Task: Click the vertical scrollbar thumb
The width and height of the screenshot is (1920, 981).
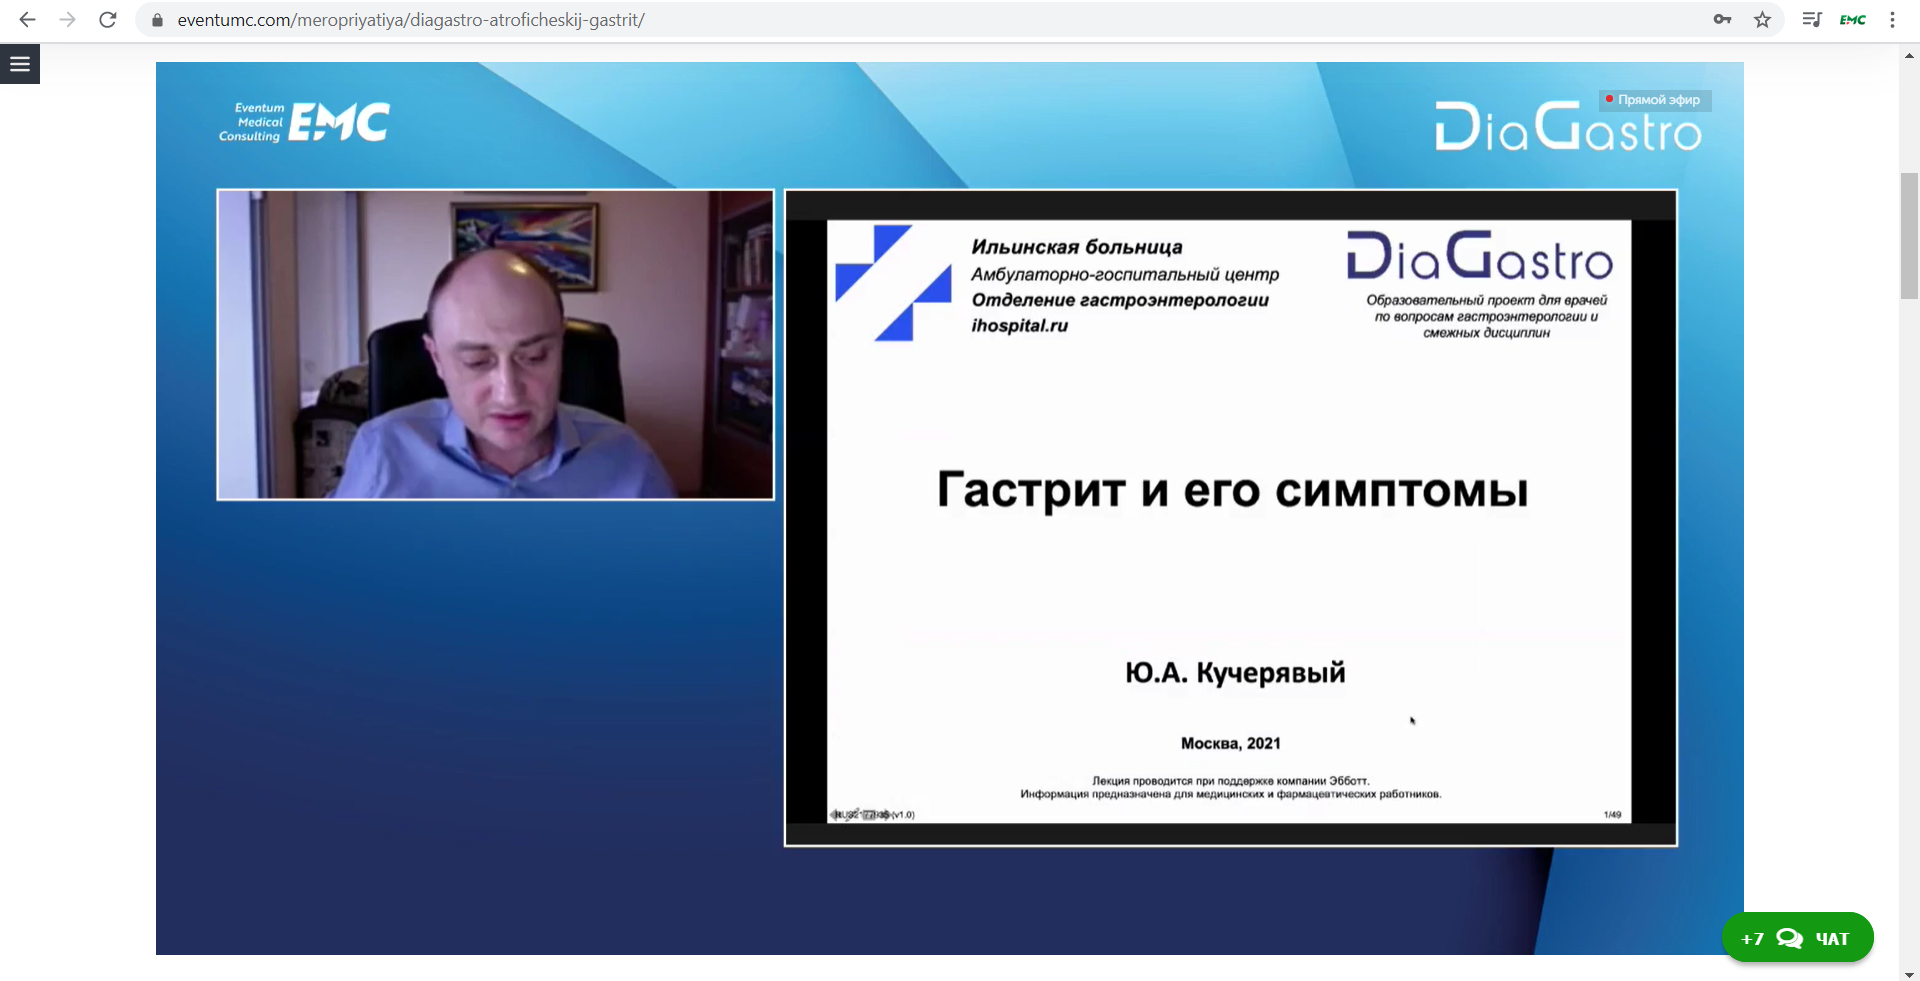Action: click(1909, 235)
